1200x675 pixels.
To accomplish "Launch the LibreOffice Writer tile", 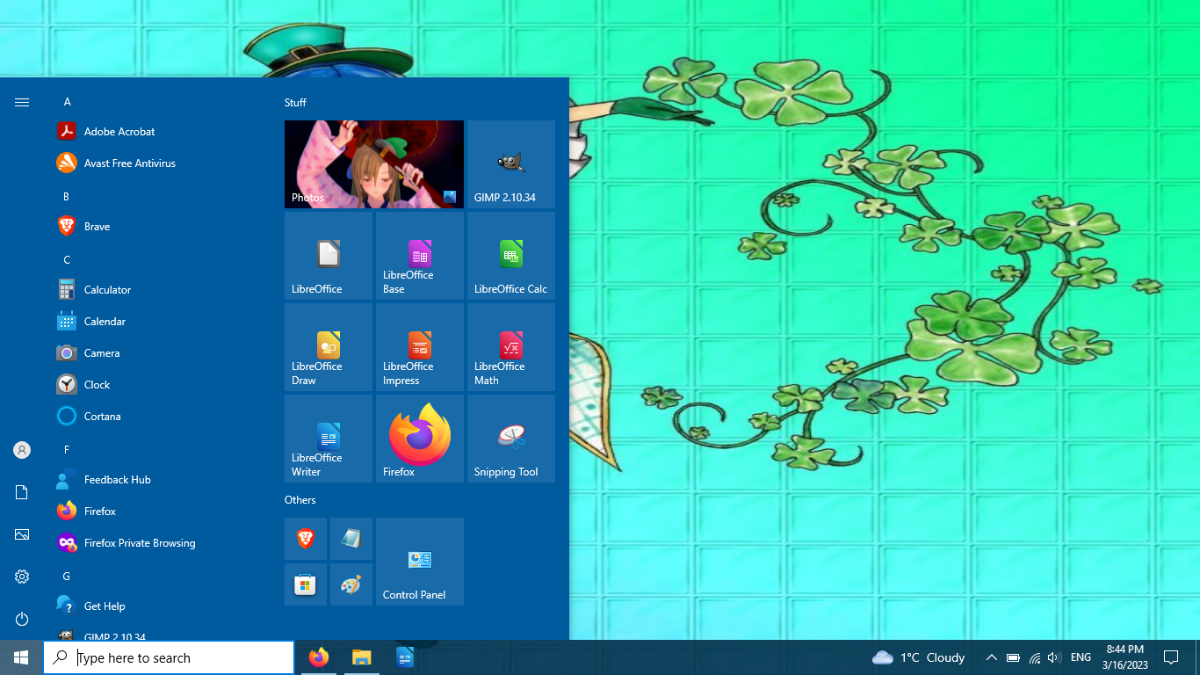I will (328, 438).
